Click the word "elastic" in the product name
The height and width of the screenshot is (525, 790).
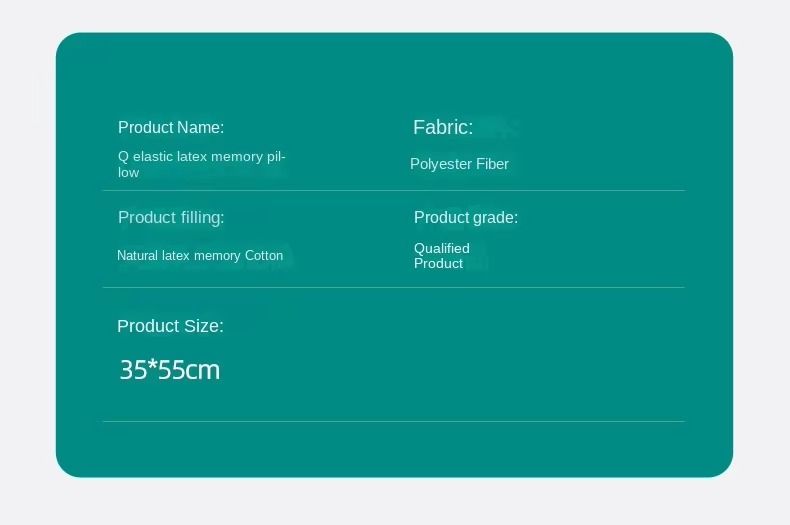pyautogui.click(x=153, y=157)
